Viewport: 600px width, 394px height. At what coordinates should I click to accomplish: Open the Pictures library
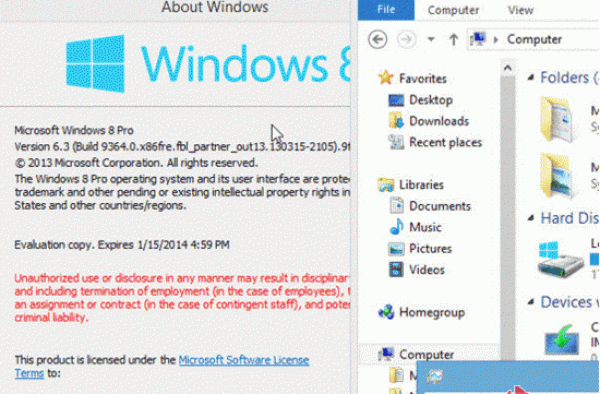430,249
